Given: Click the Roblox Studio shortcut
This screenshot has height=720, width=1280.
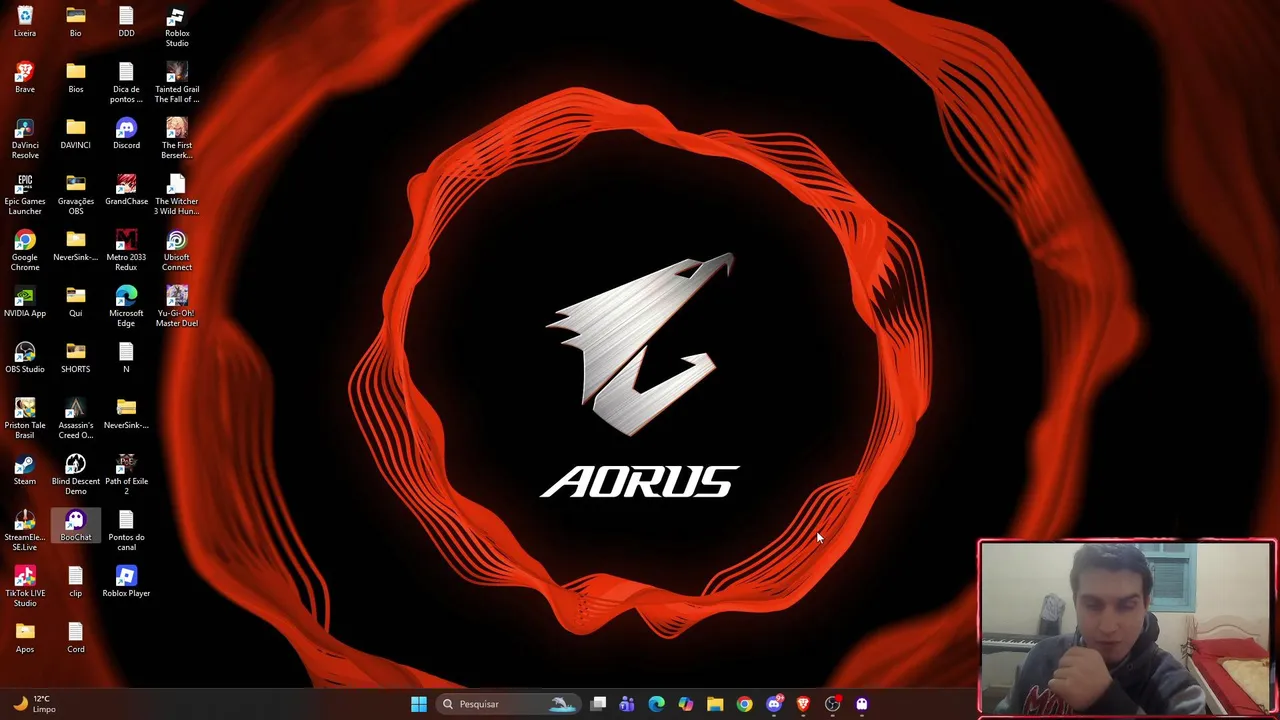Looking at the screenshot, I should 177,27.
